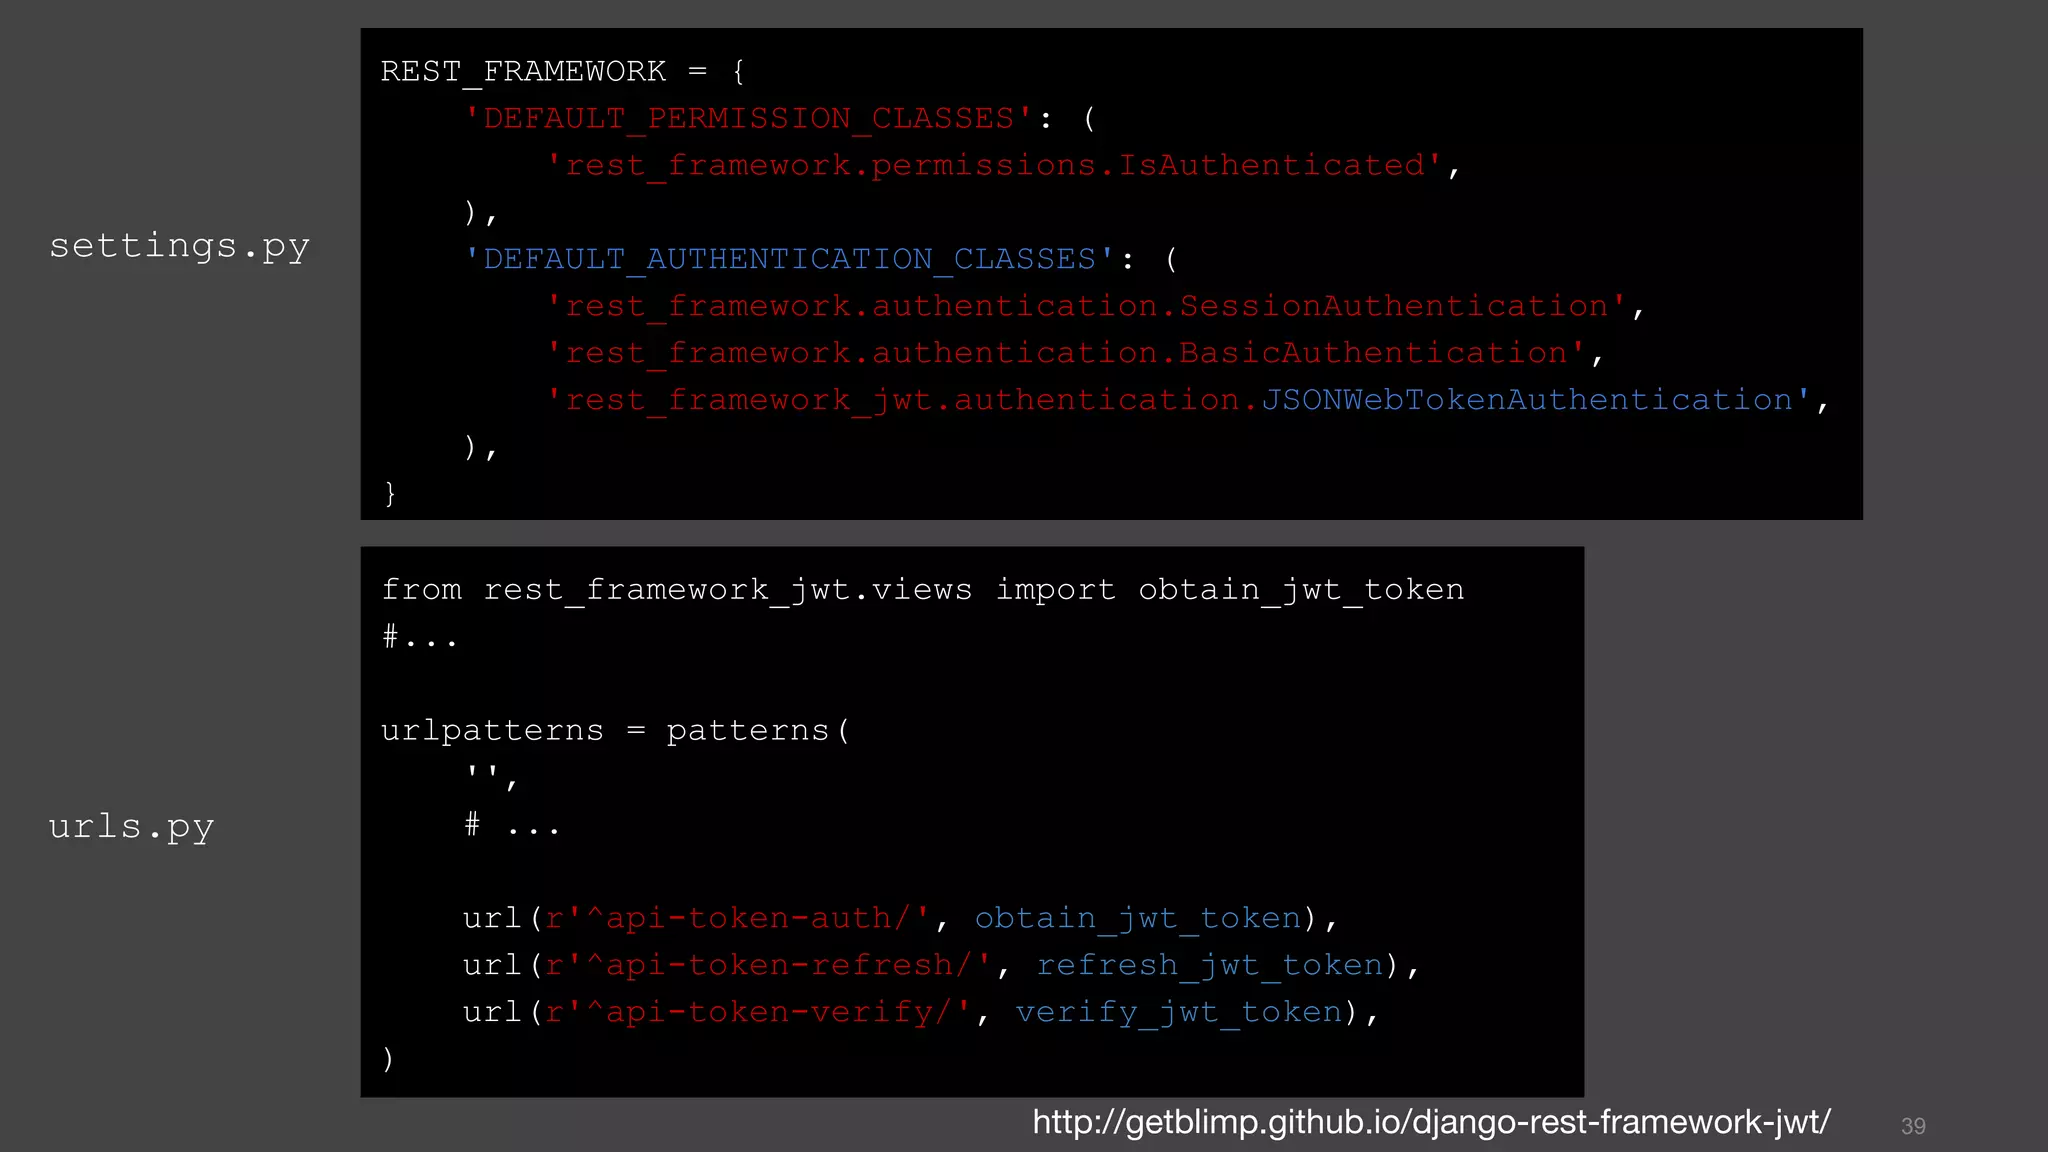Click the DEFAULT_PERMISSION_CLASSES key

(748, 119)
